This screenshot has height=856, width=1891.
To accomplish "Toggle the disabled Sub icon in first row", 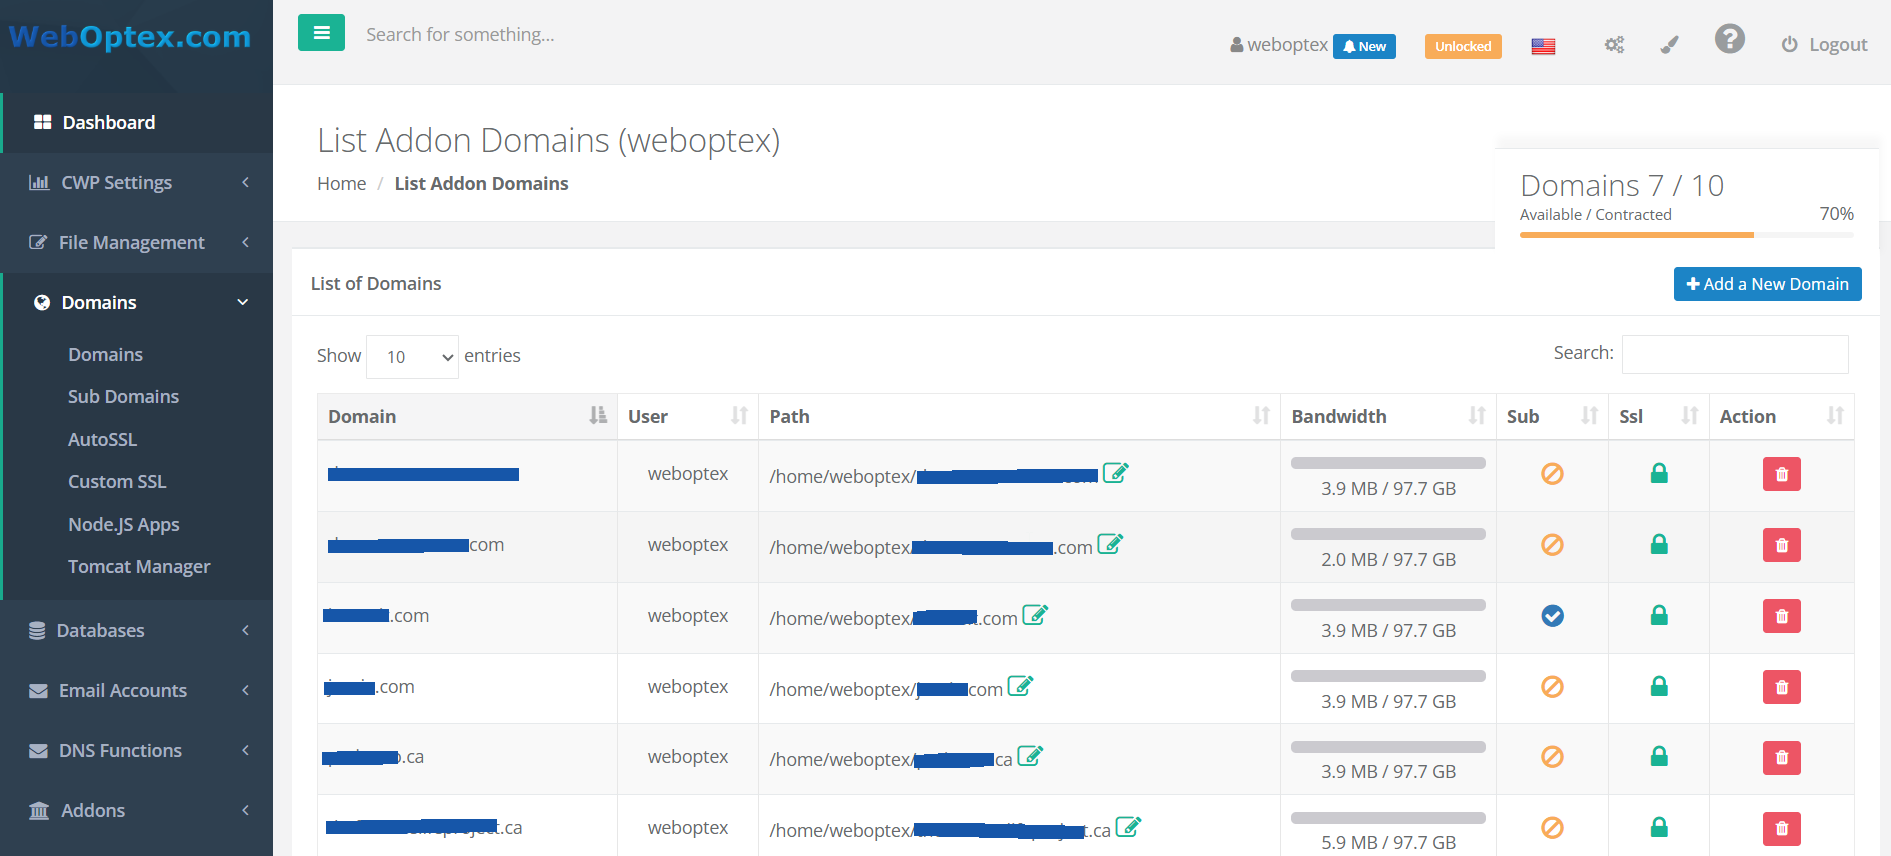I will click(x=1552, y=474).
